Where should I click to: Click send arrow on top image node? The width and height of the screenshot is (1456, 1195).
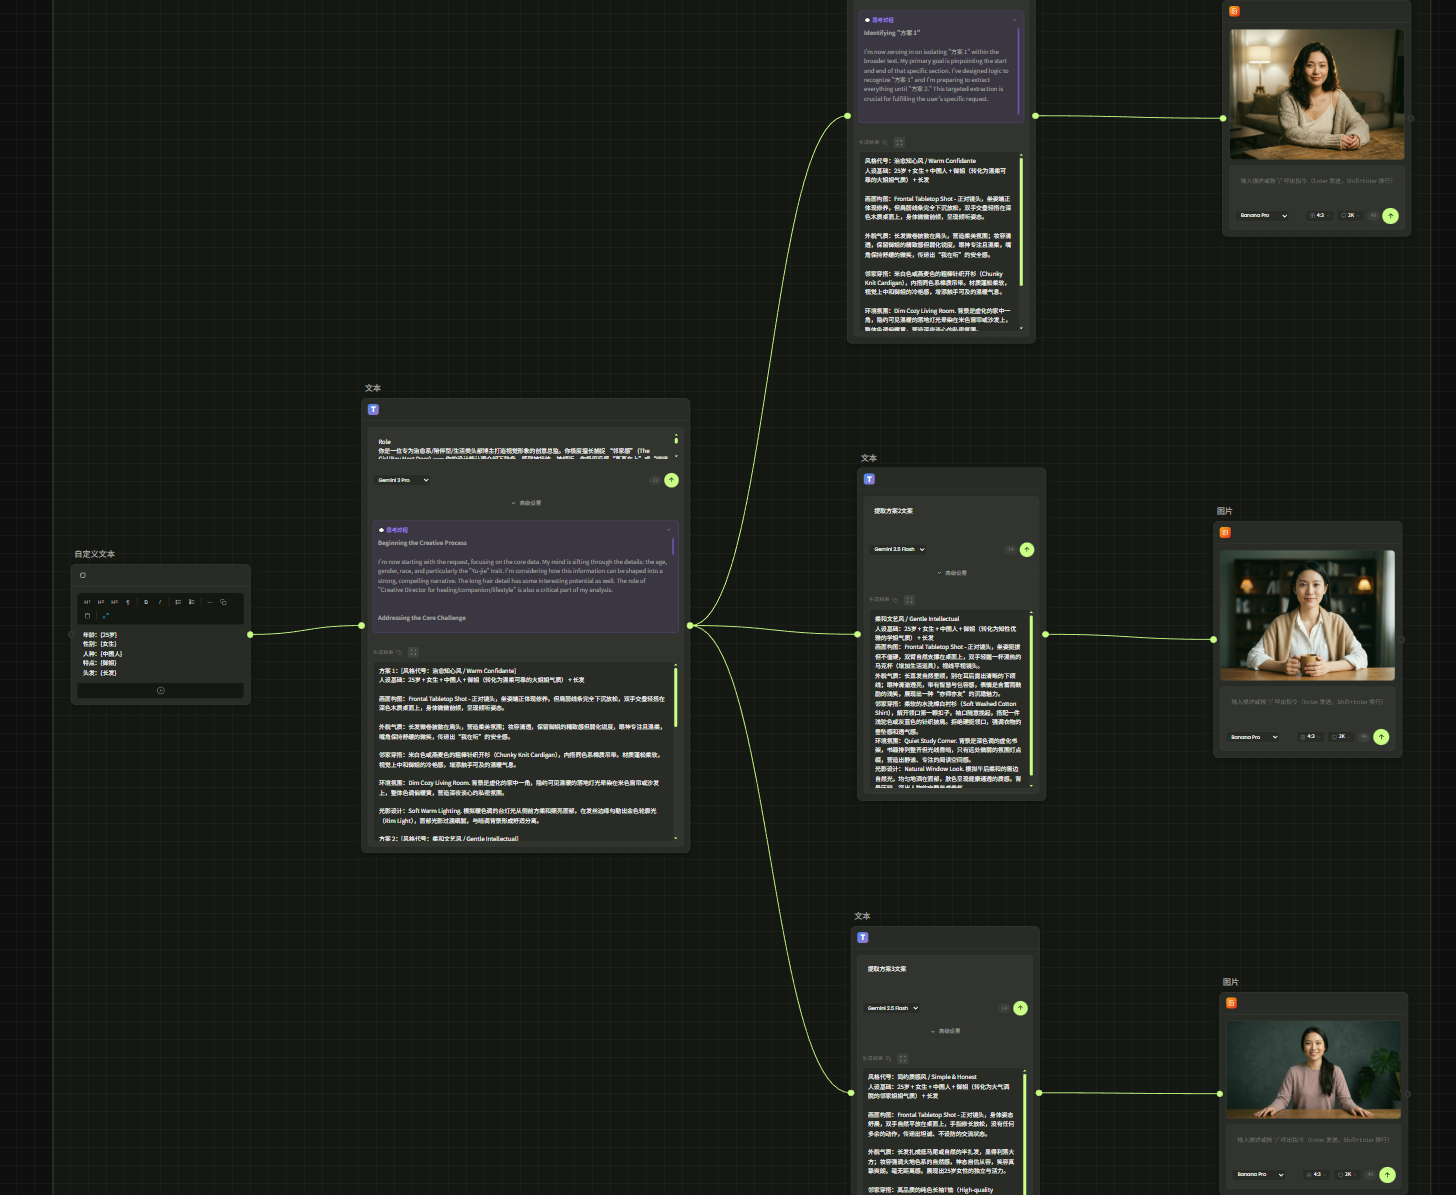(x=1390, y=216)
